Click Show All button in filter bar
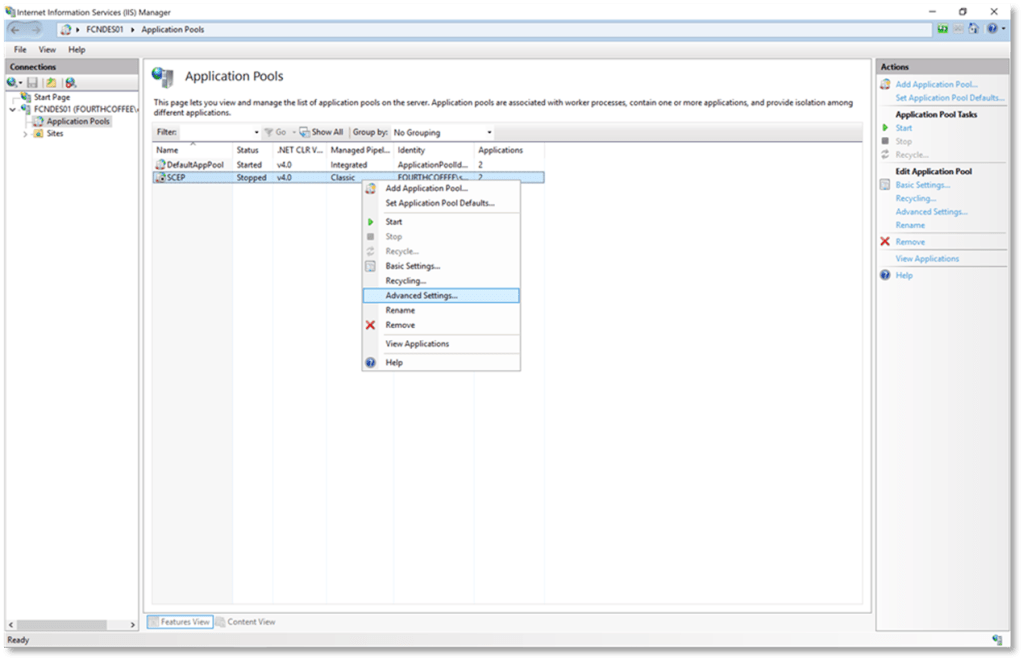 321,132
